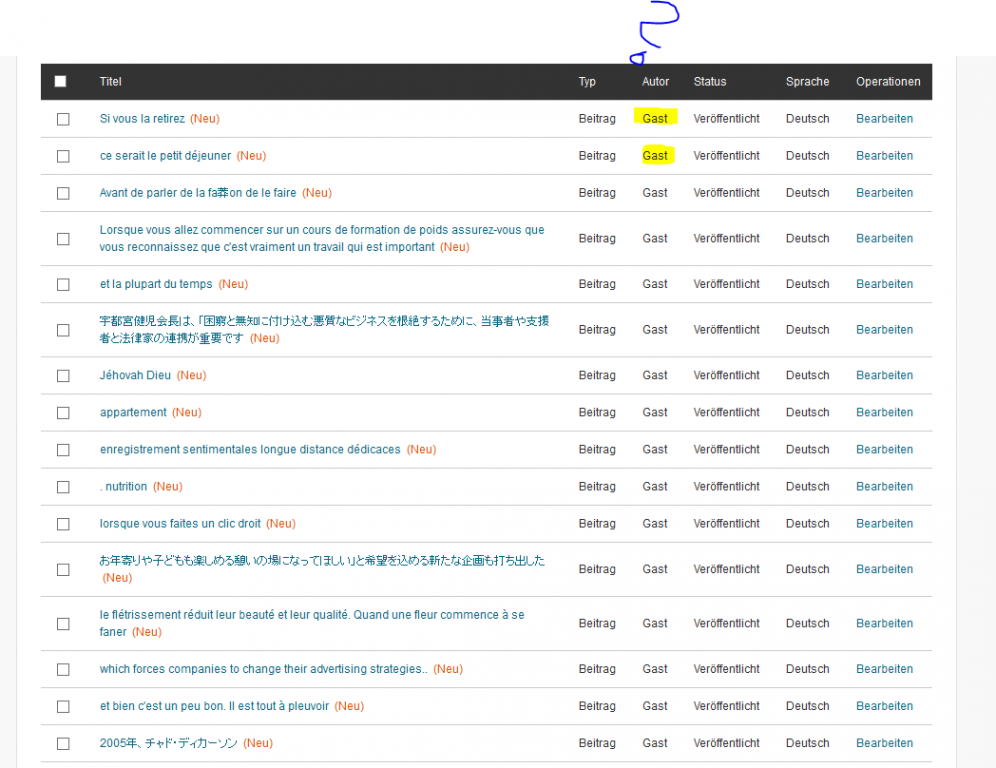
Task: Open 'which forces companies to change' post
Action: coord(263,670)
